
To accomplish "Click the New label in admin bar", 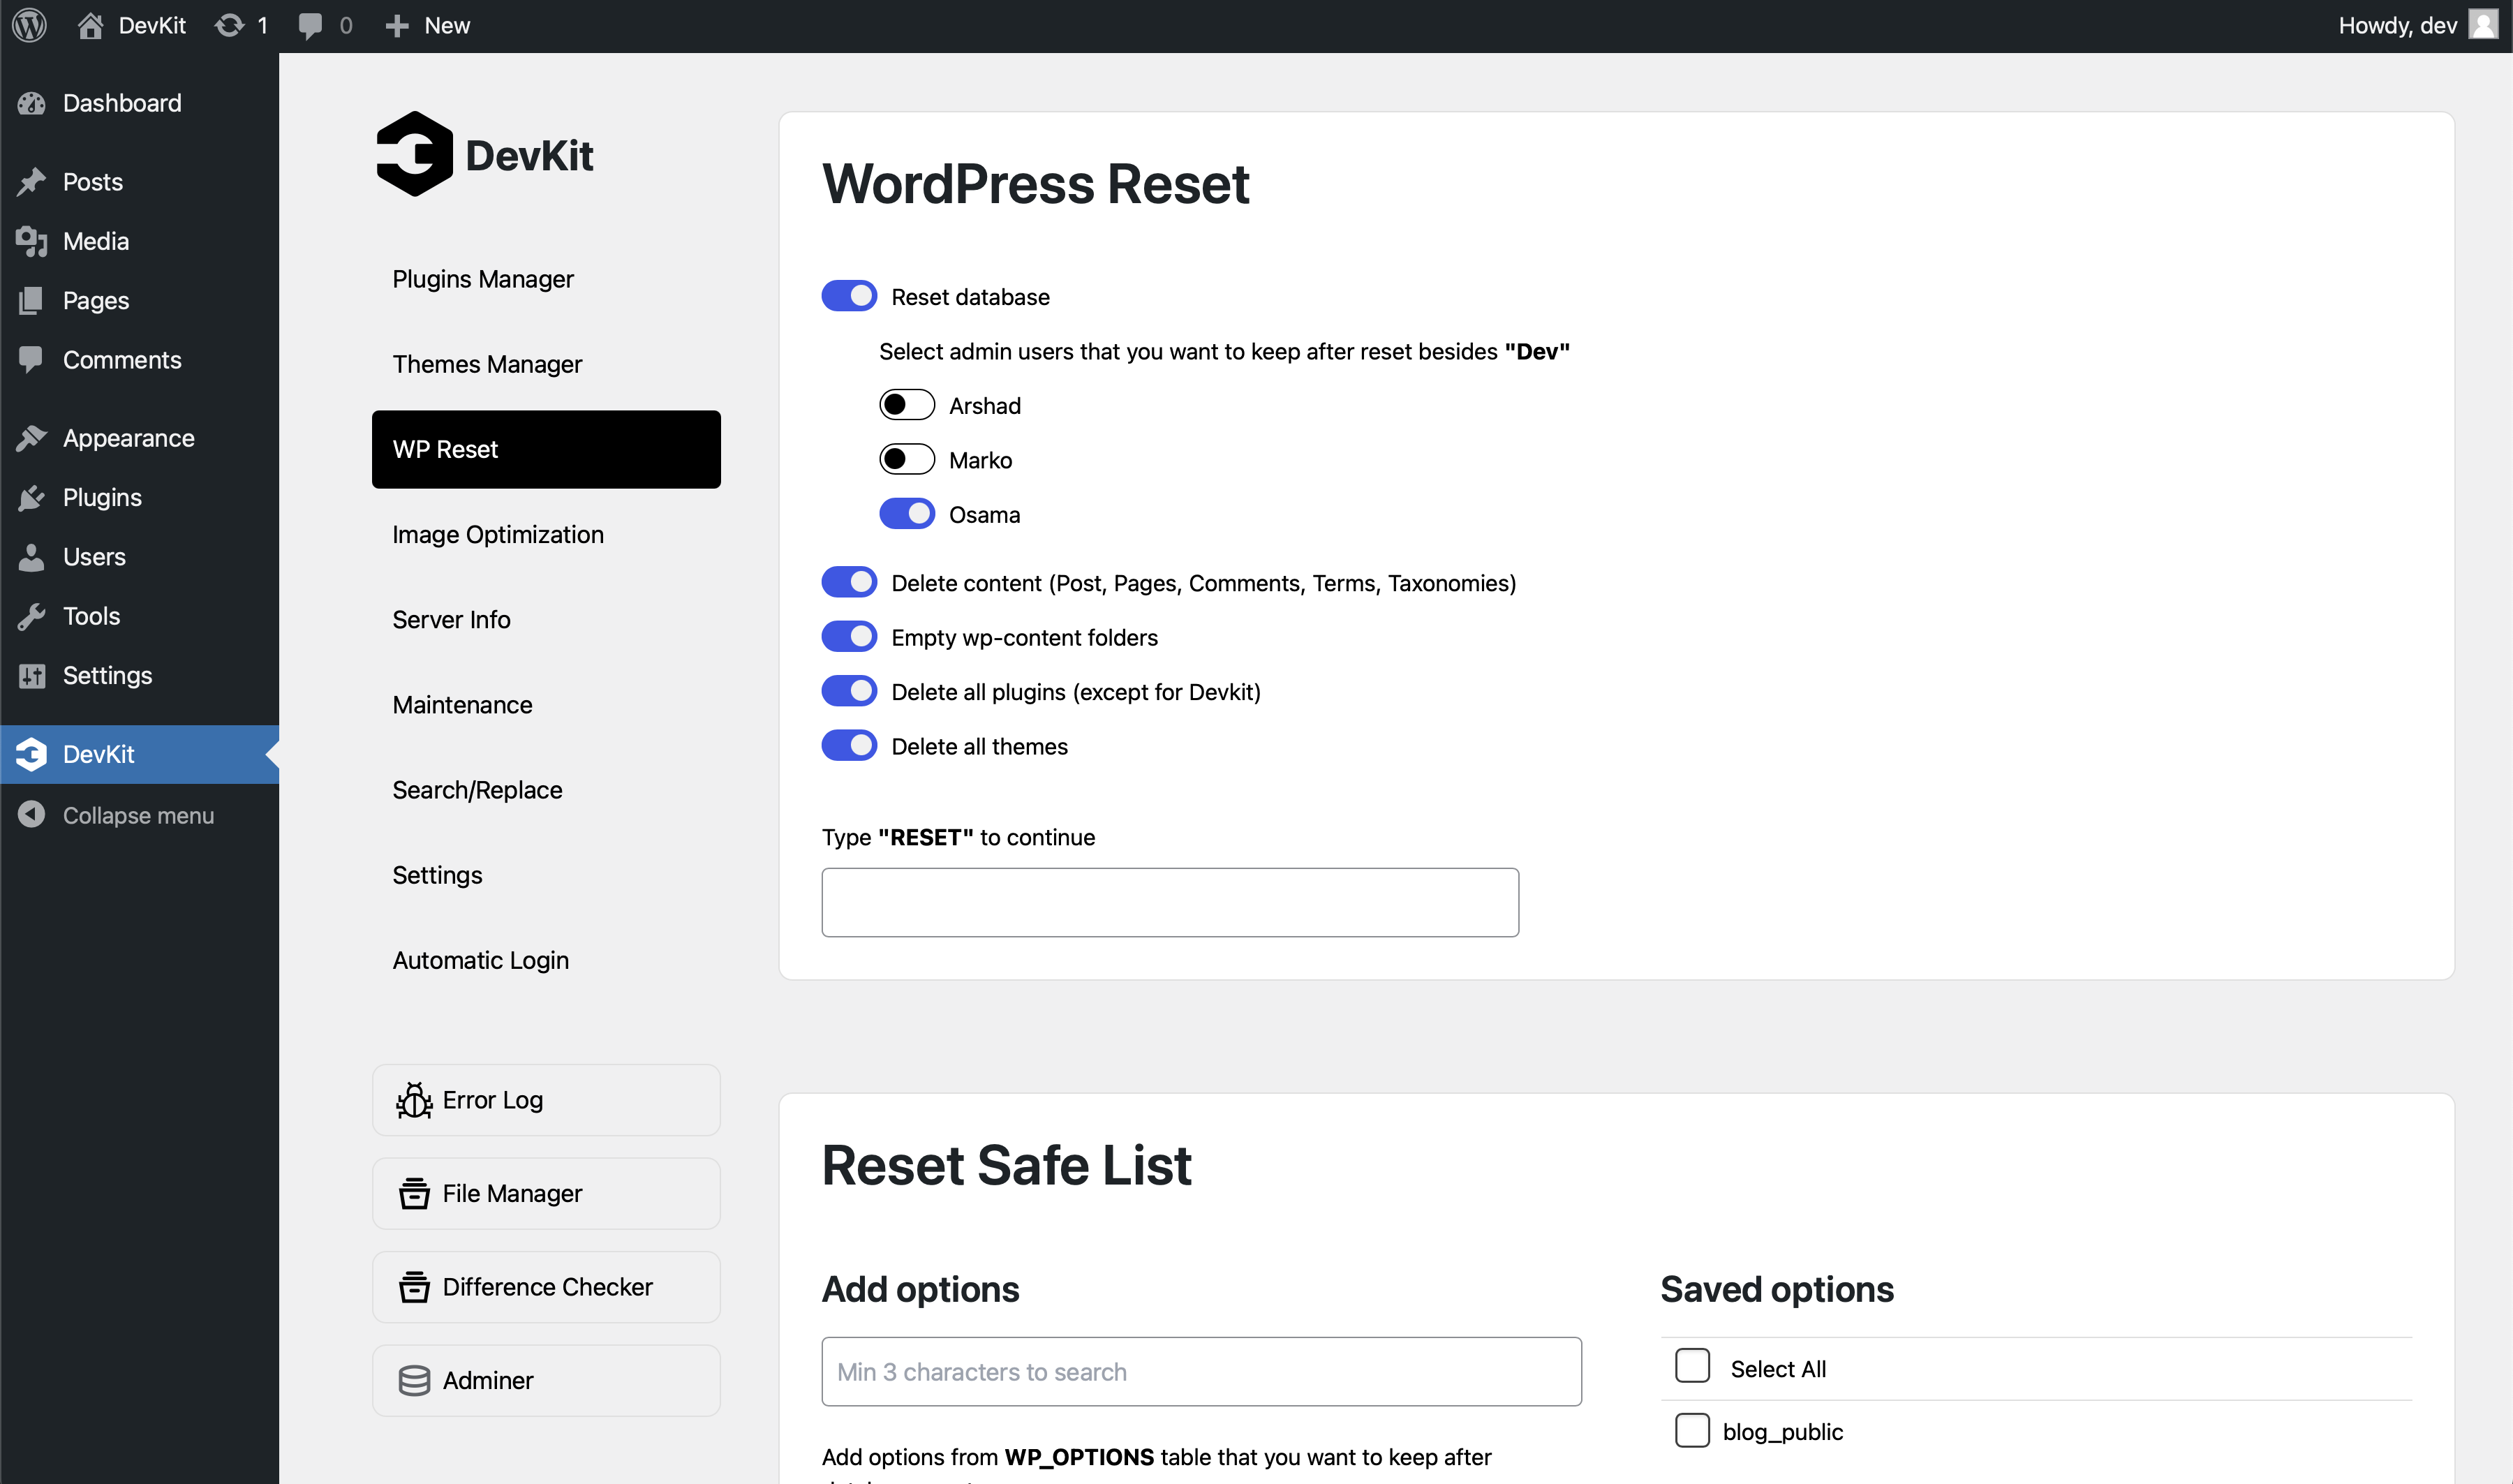I will click(447, 26).
